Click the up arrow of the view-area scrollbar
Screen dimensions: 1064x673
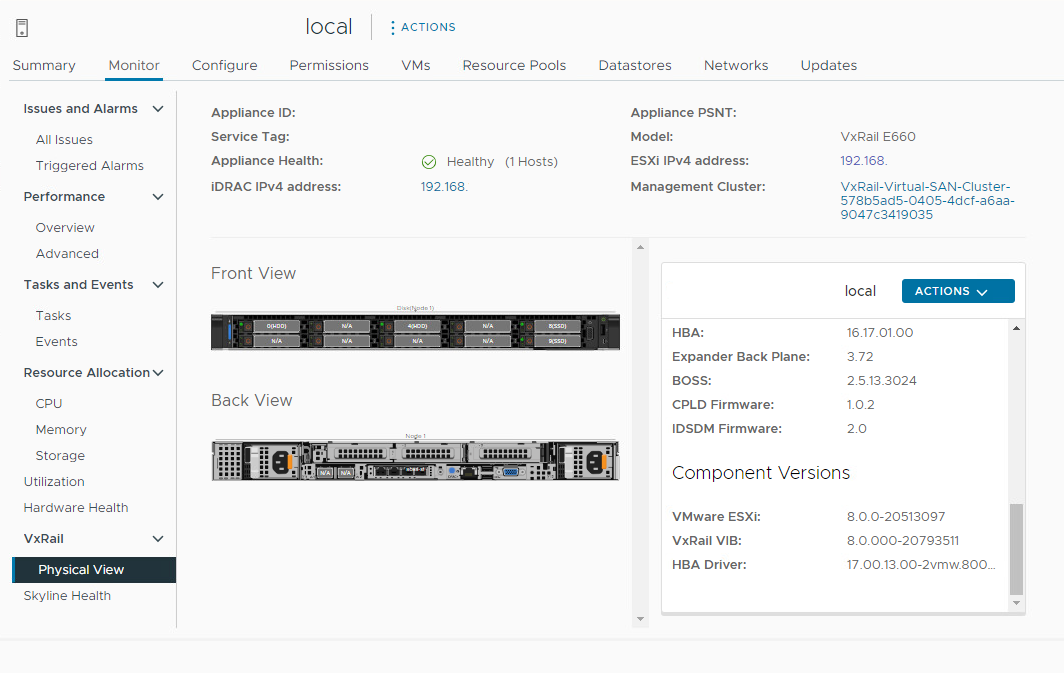(x=640, y=248)
